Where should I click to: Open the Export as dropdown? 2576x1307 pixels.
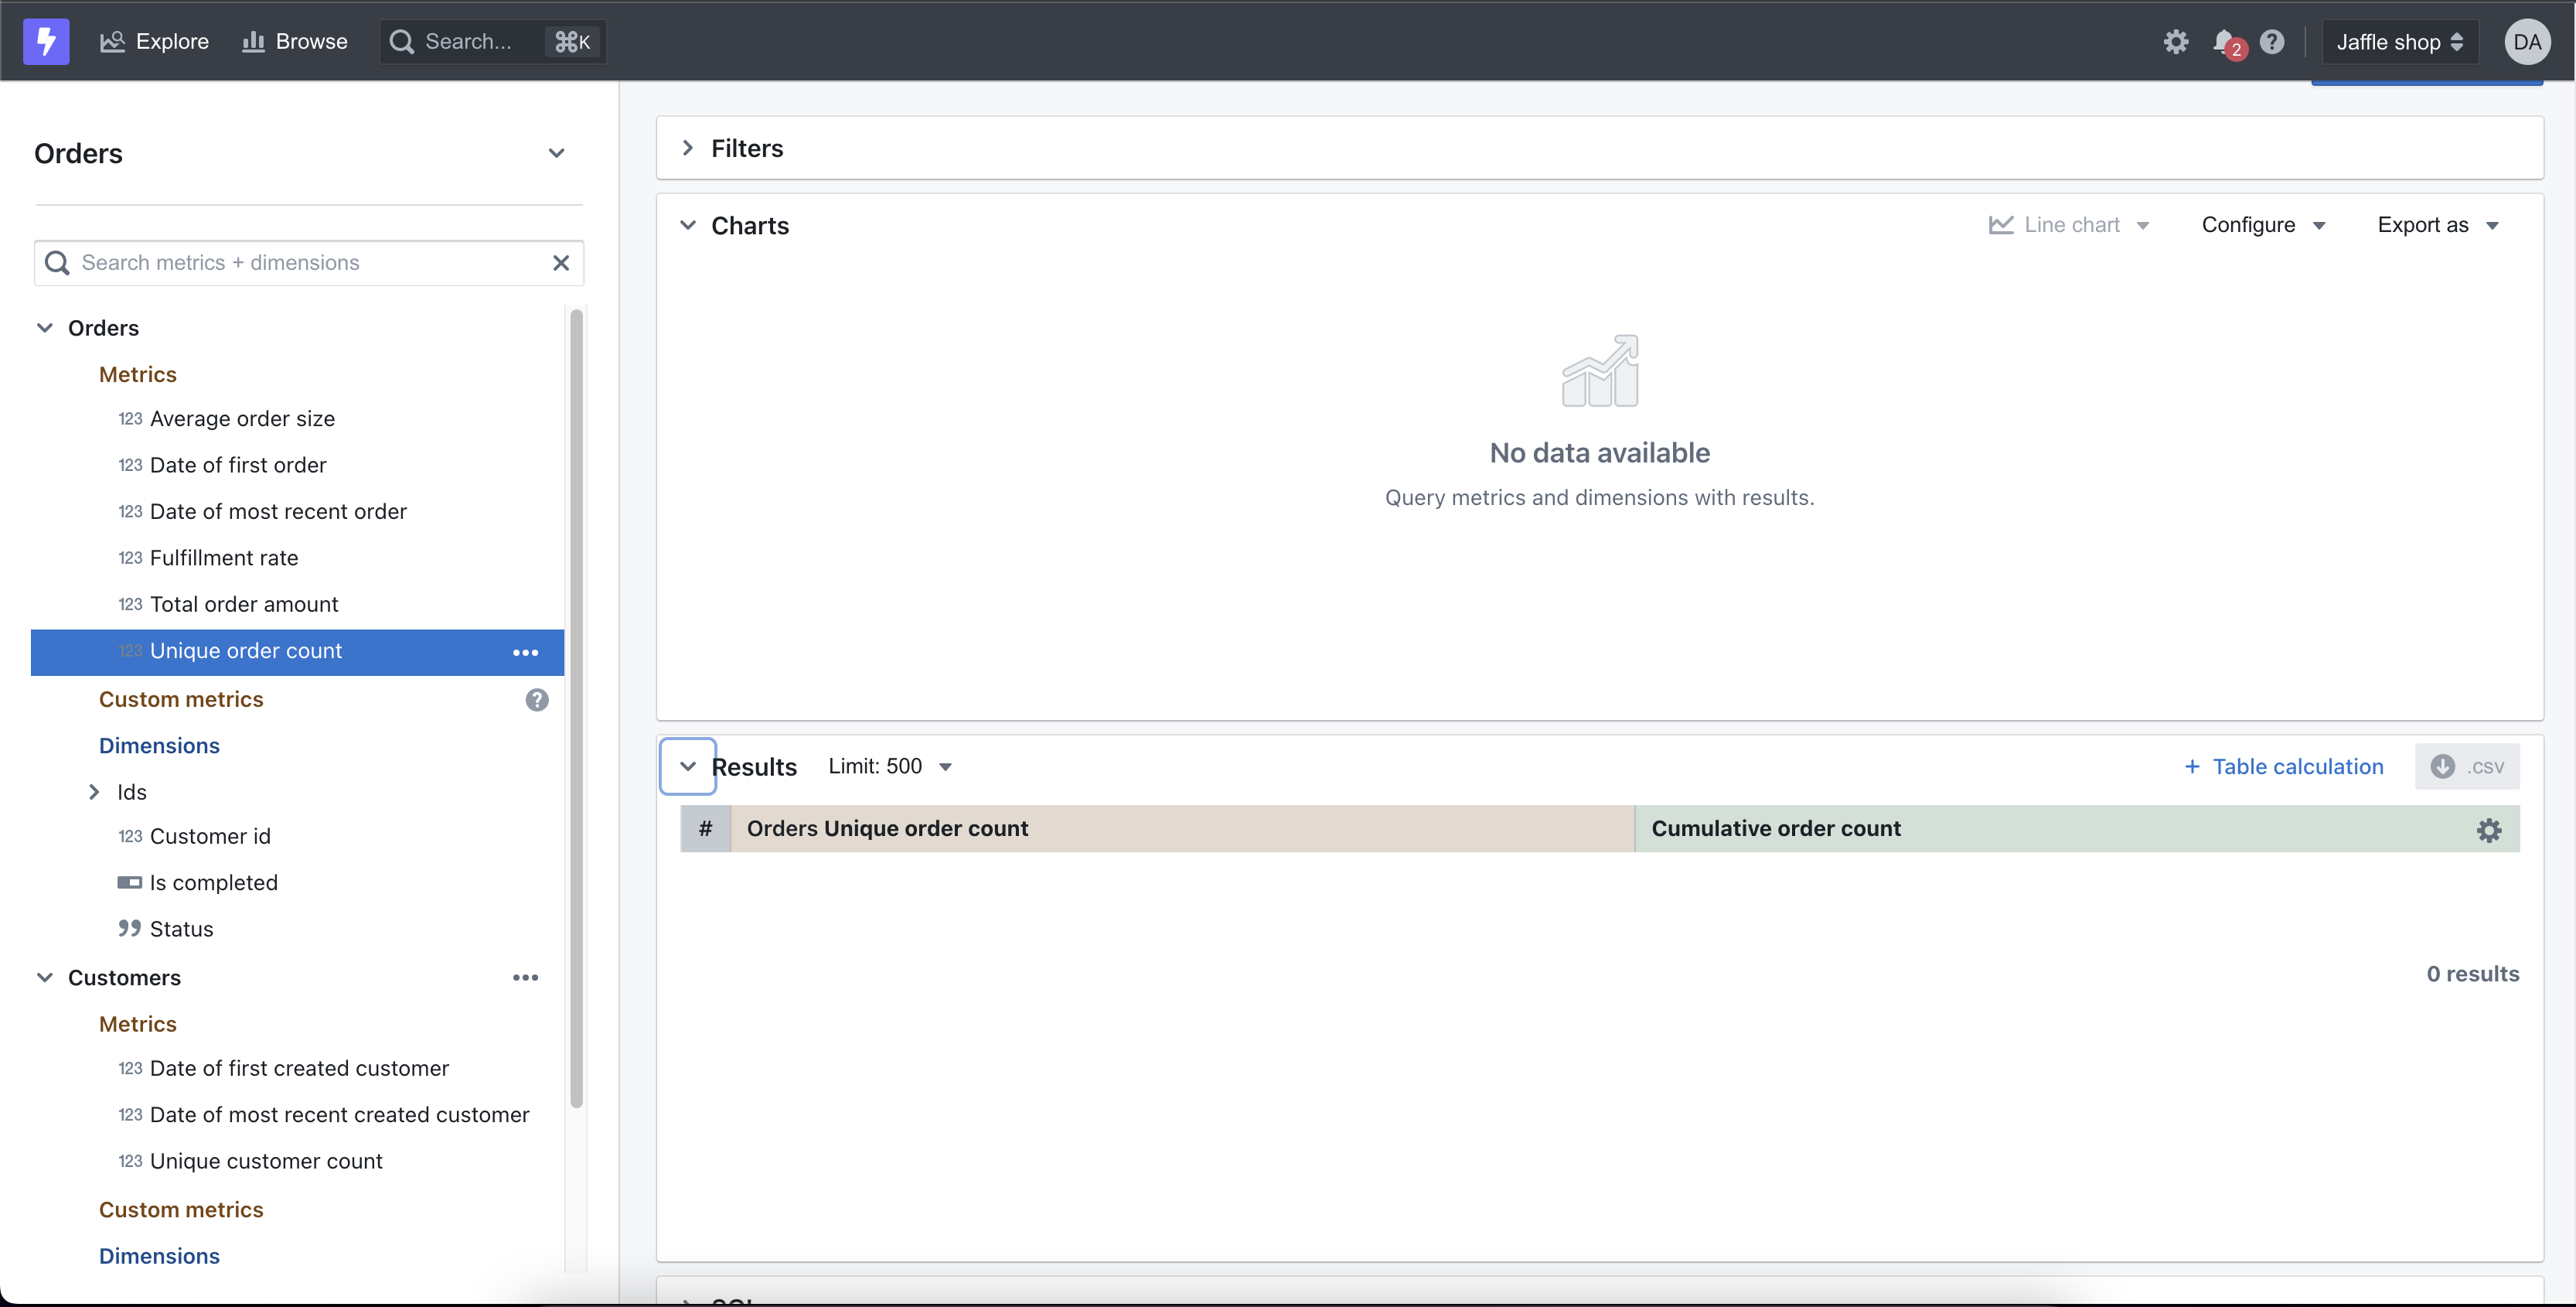[2438, 225]
